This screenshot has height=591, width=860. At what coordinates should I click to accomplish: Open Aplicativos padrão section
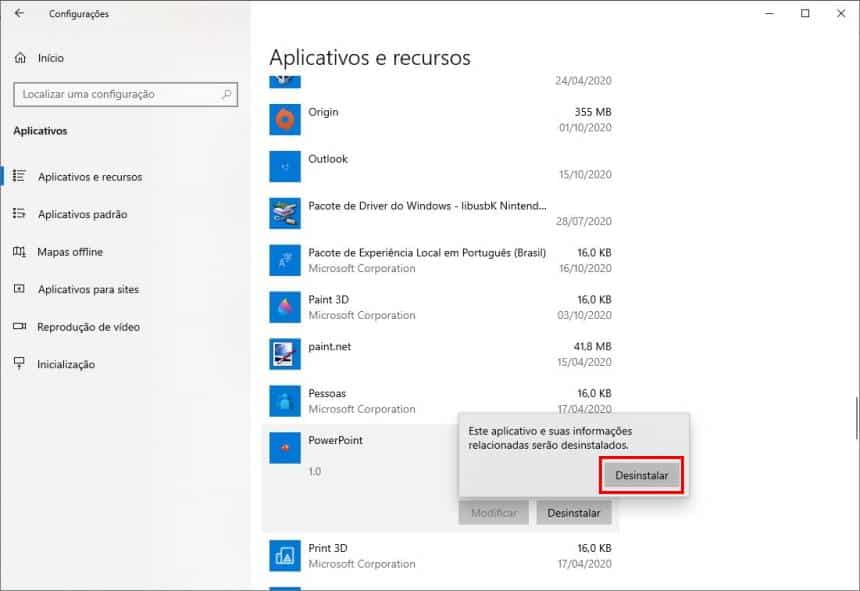pyautogui.click(x=82, y=214)
